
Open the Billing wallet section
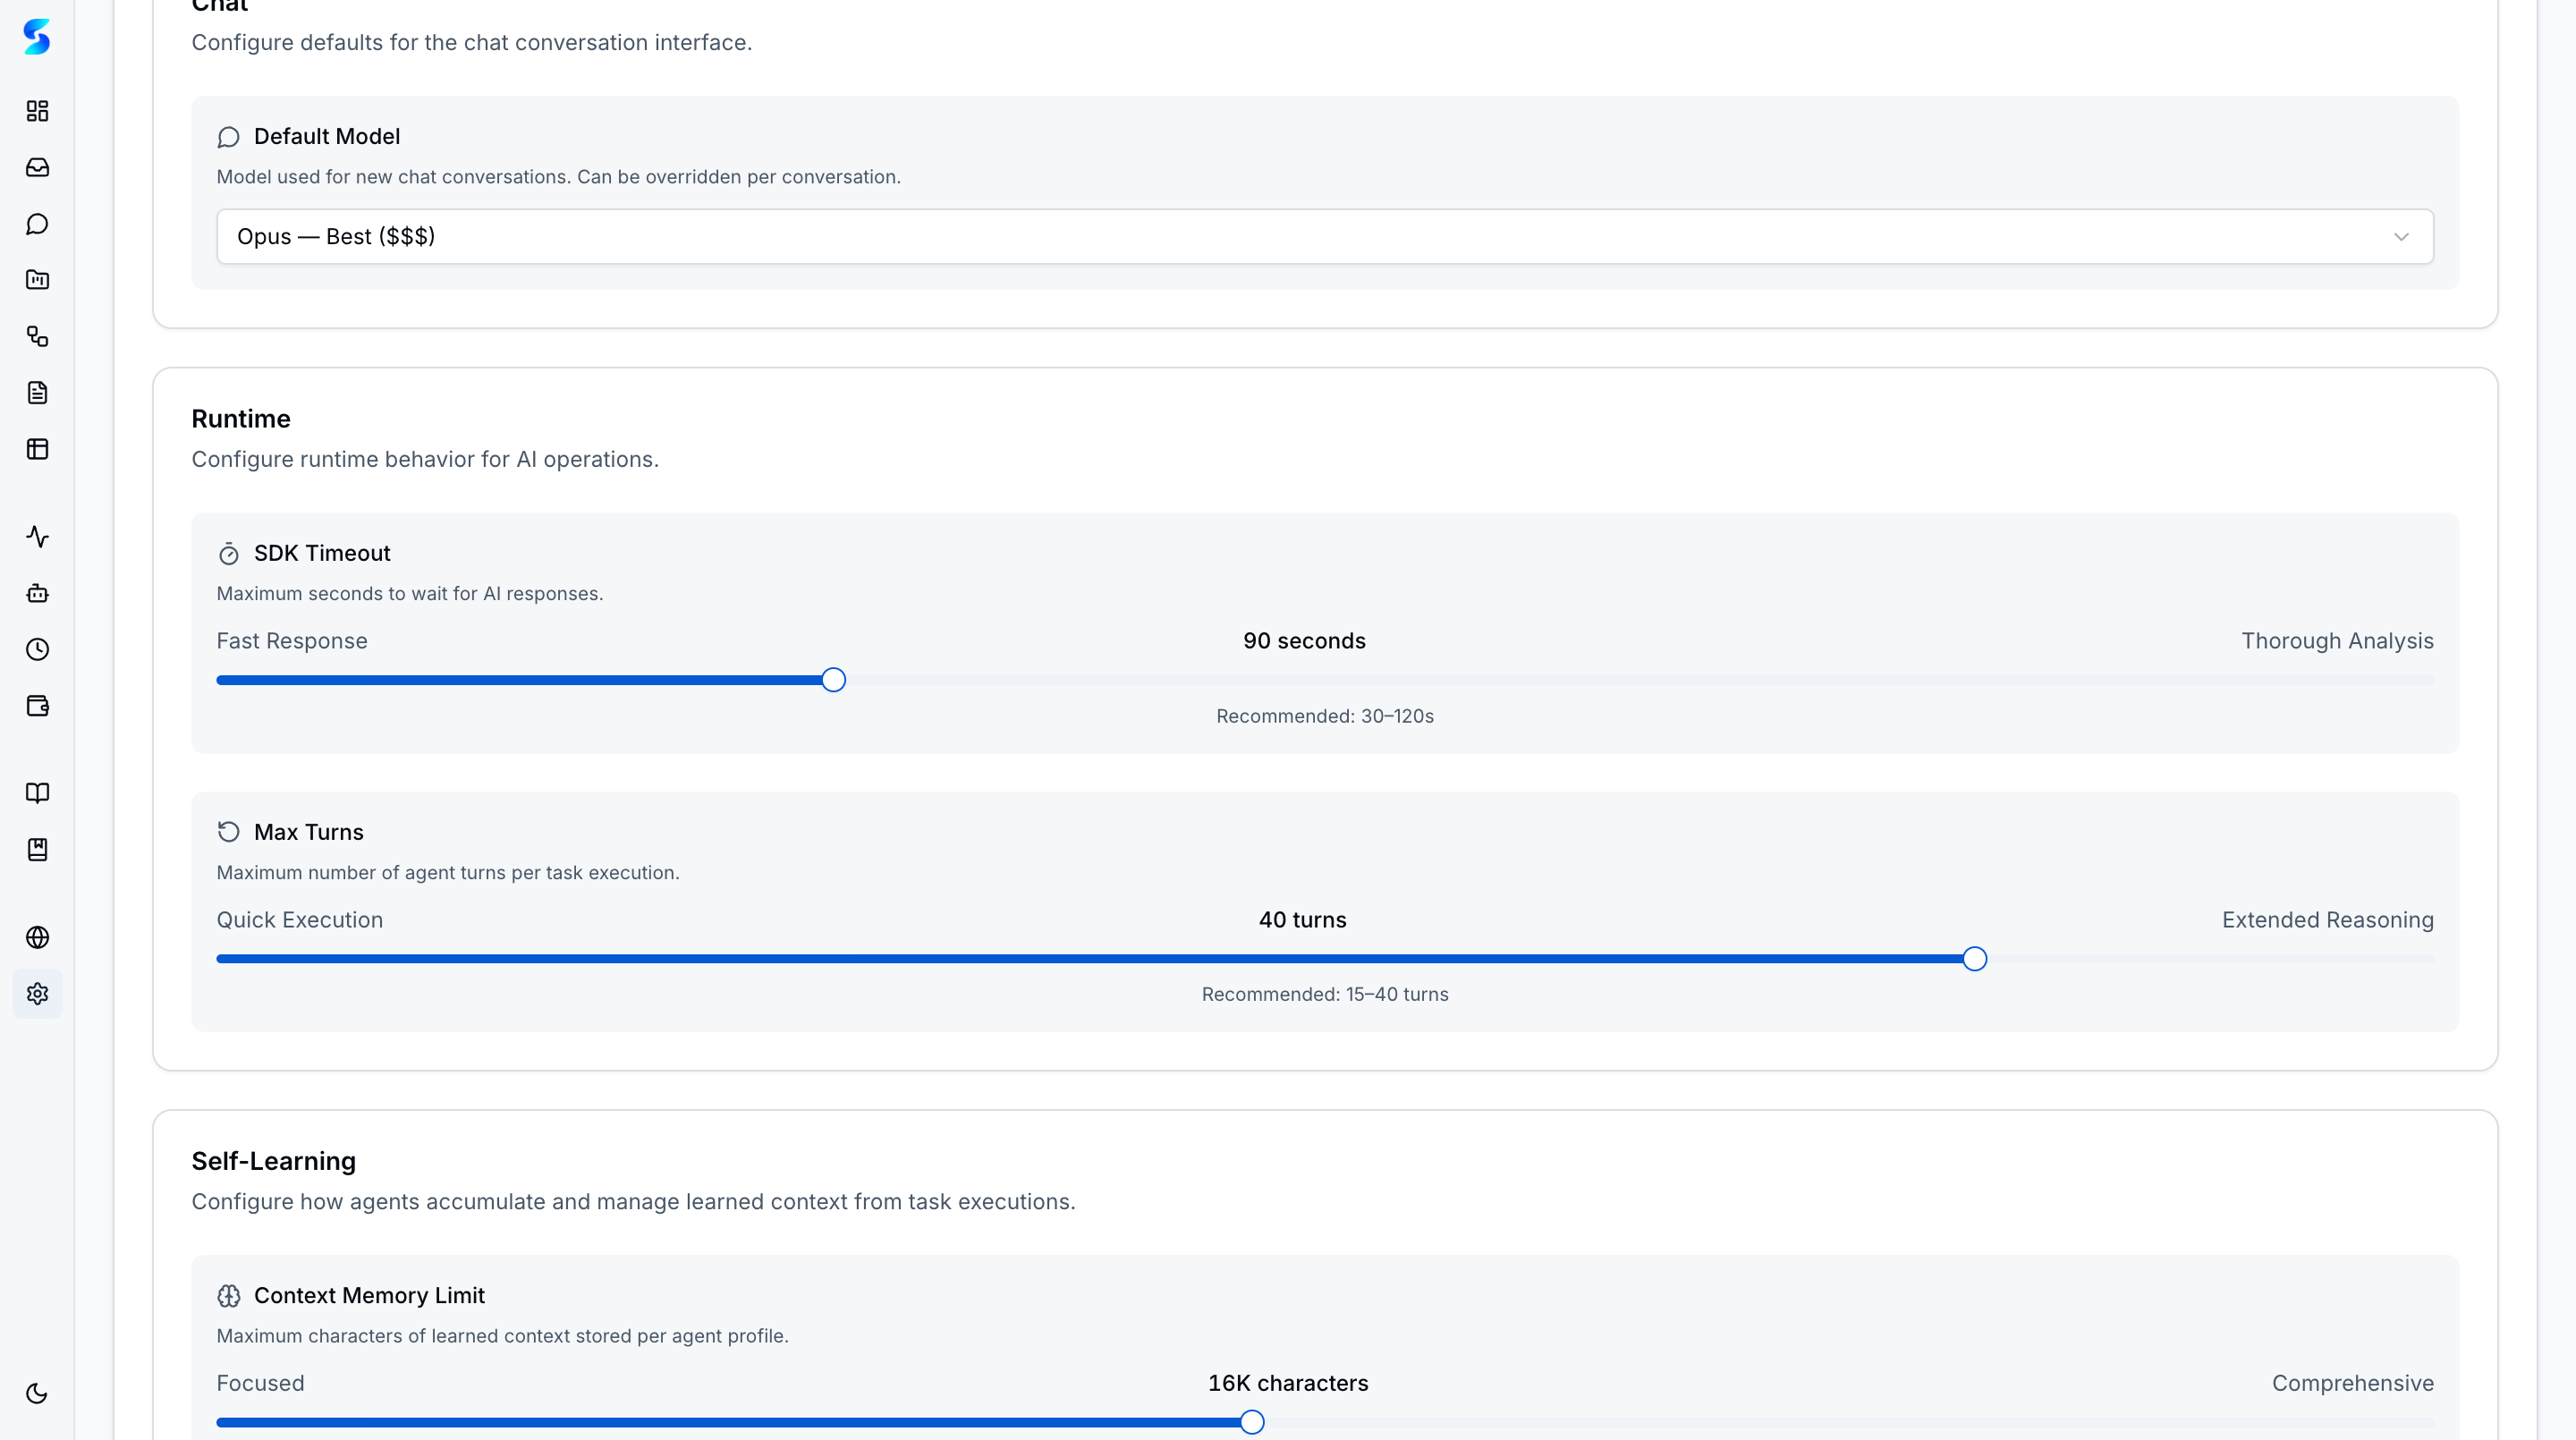pos(37,705)
